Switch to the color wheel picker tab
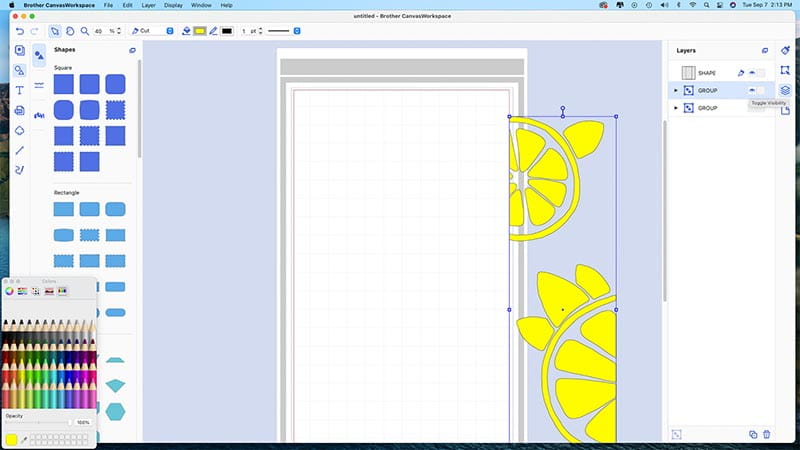The image size is (800, 450). point(10,291)
